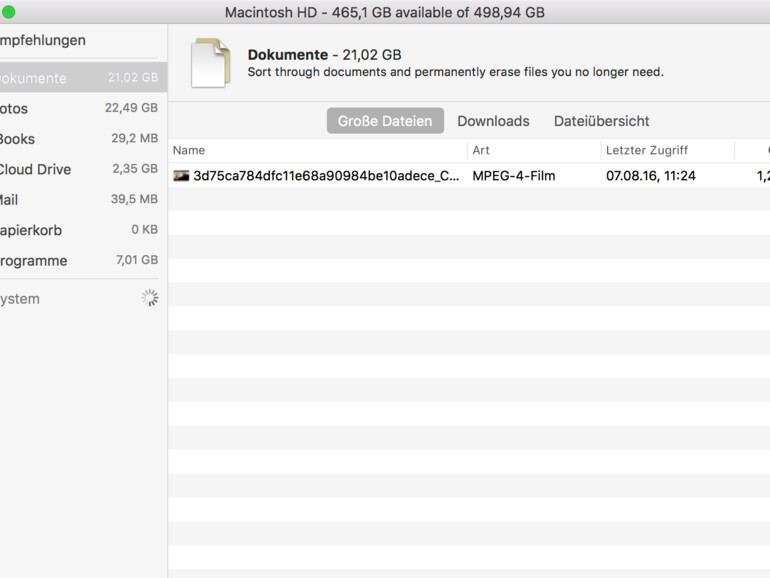Viewport: 770px width, 578px height.
Task: Click the MPEG-4 file thumbnail icon
Action: coord(181,176)
